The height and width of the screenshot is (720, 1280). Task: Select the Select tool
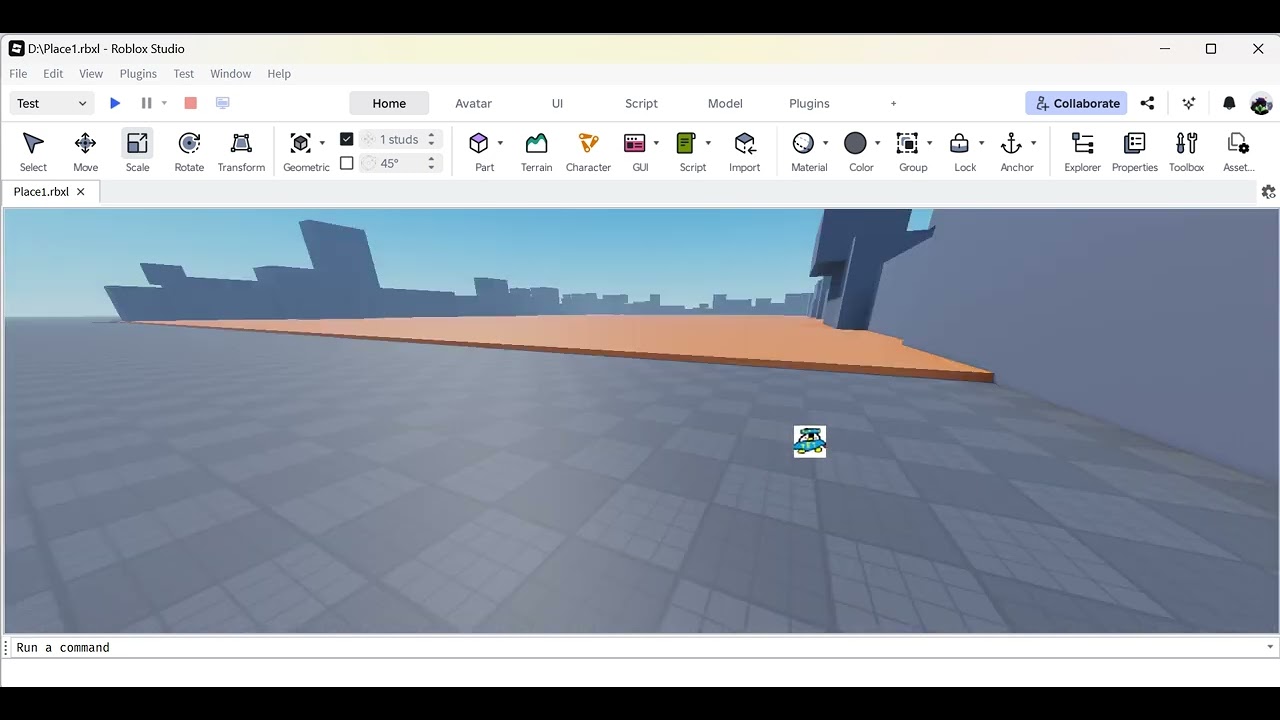(33, 152)
